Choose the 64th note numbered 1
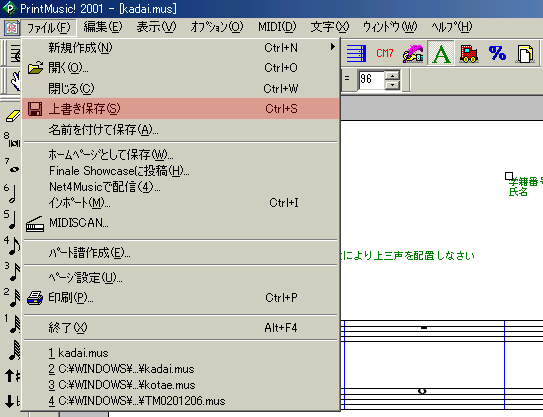 12,324
